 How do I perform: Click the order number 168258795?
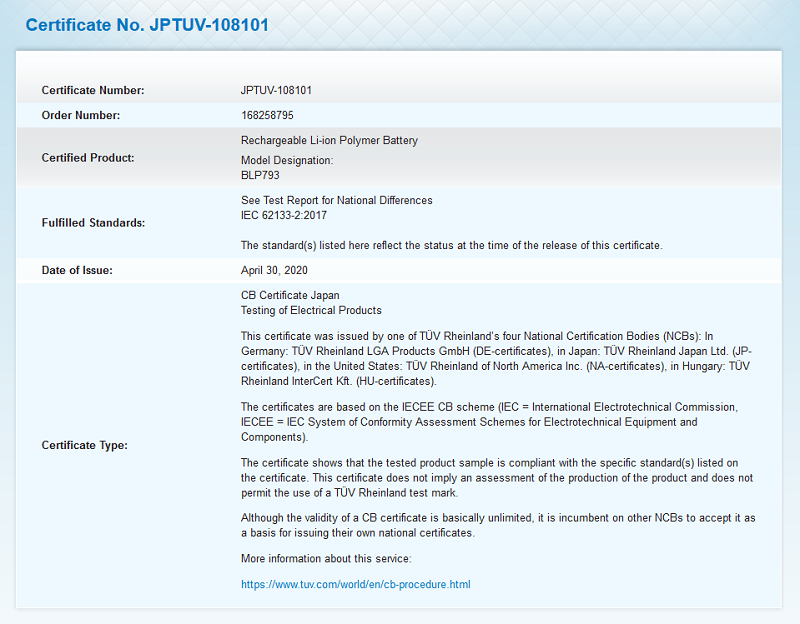267,115
